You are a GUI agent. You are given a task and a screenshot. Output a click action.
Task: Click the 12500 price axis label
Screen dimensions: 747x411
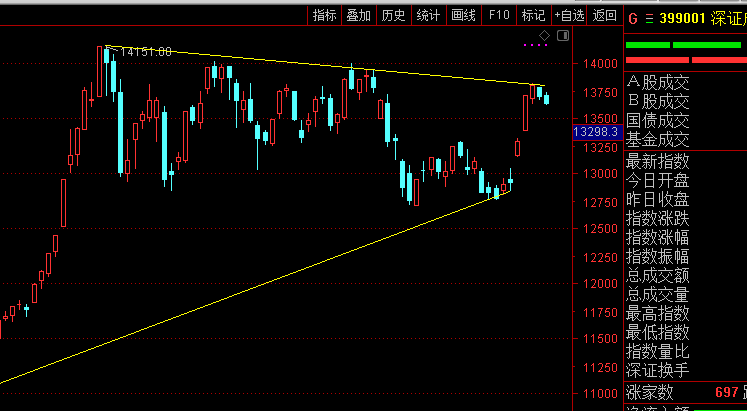coord(598,229)
